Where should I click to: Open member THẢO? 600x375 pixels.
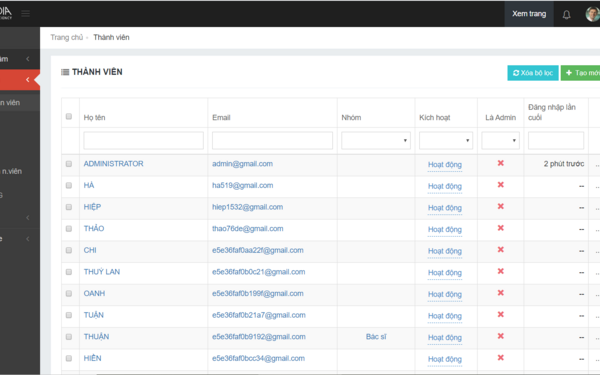[x=94, y=228]
